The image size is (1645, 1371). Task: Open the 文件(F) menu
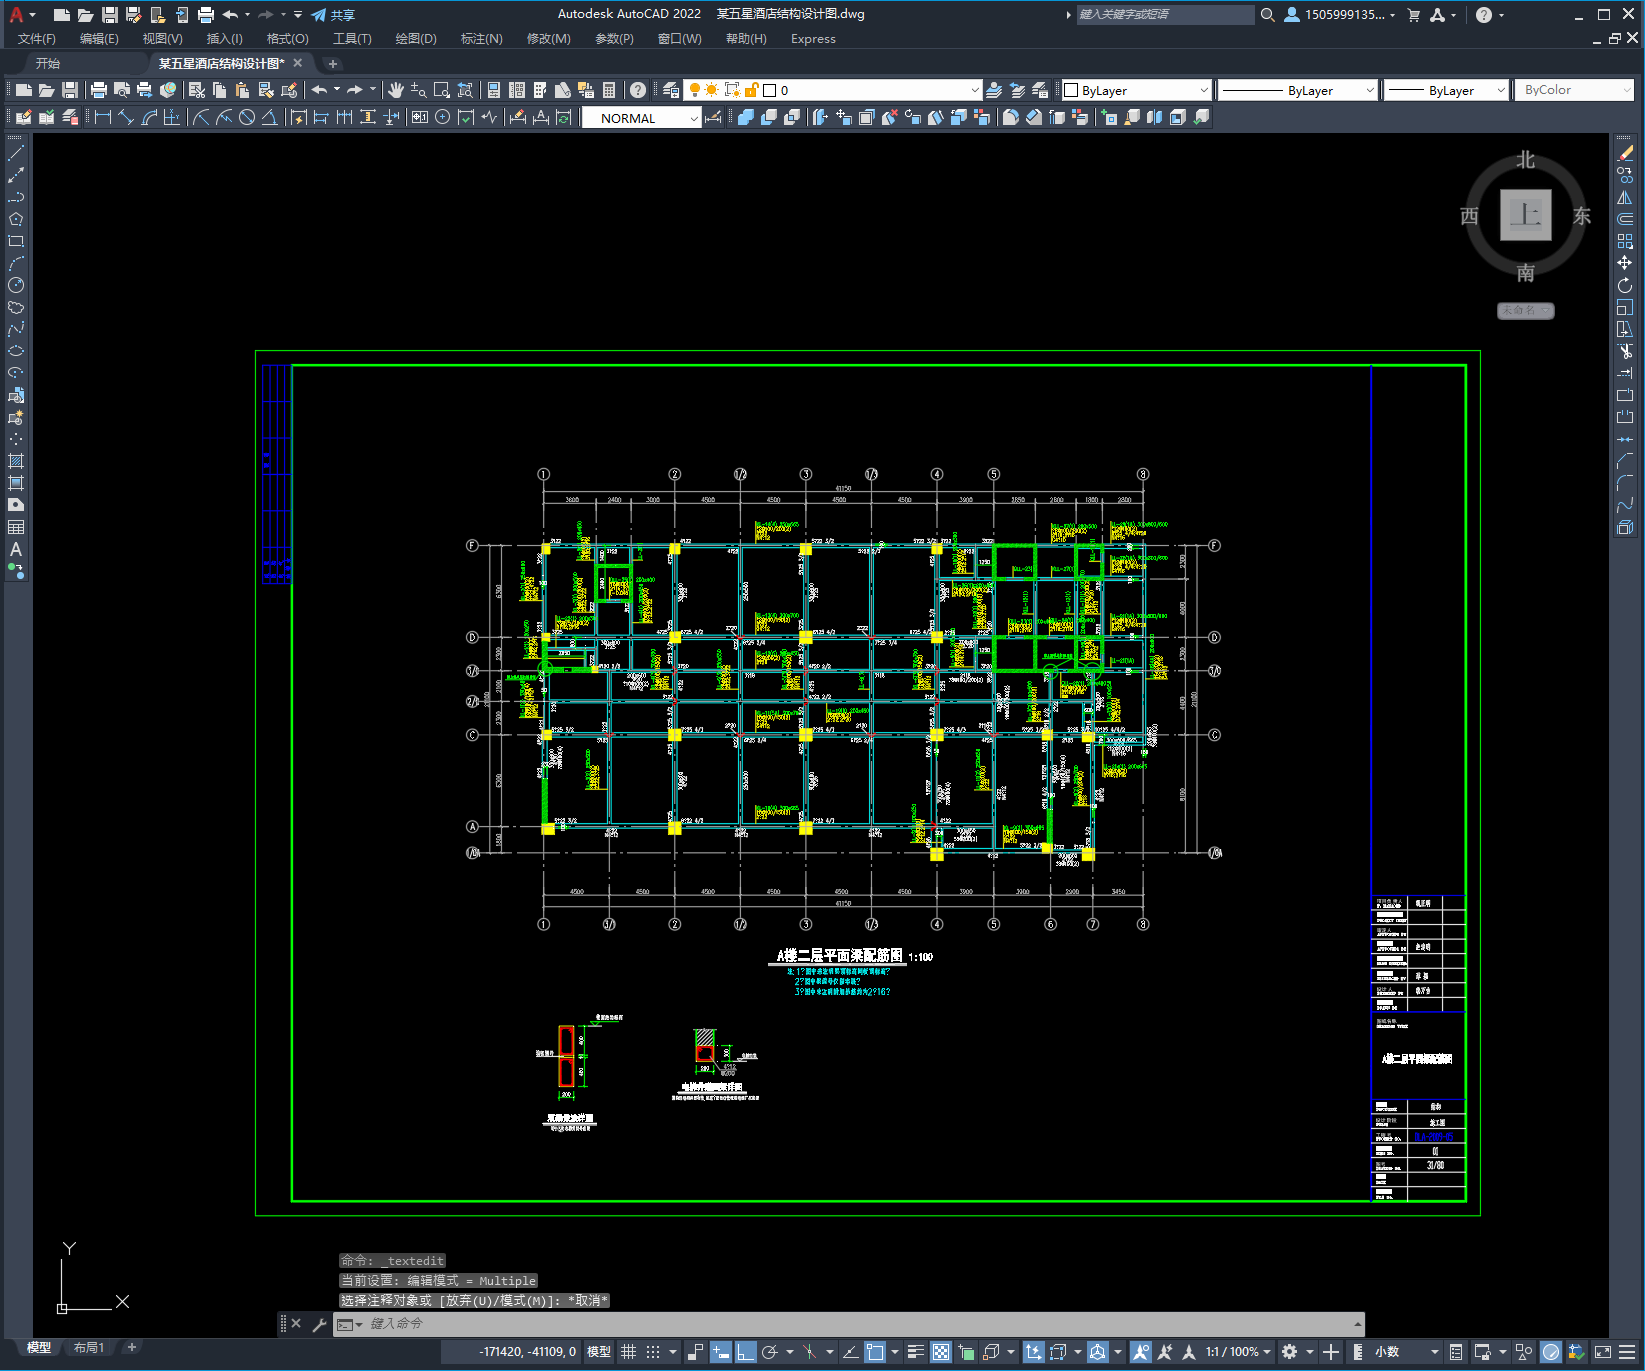[37, 39]
